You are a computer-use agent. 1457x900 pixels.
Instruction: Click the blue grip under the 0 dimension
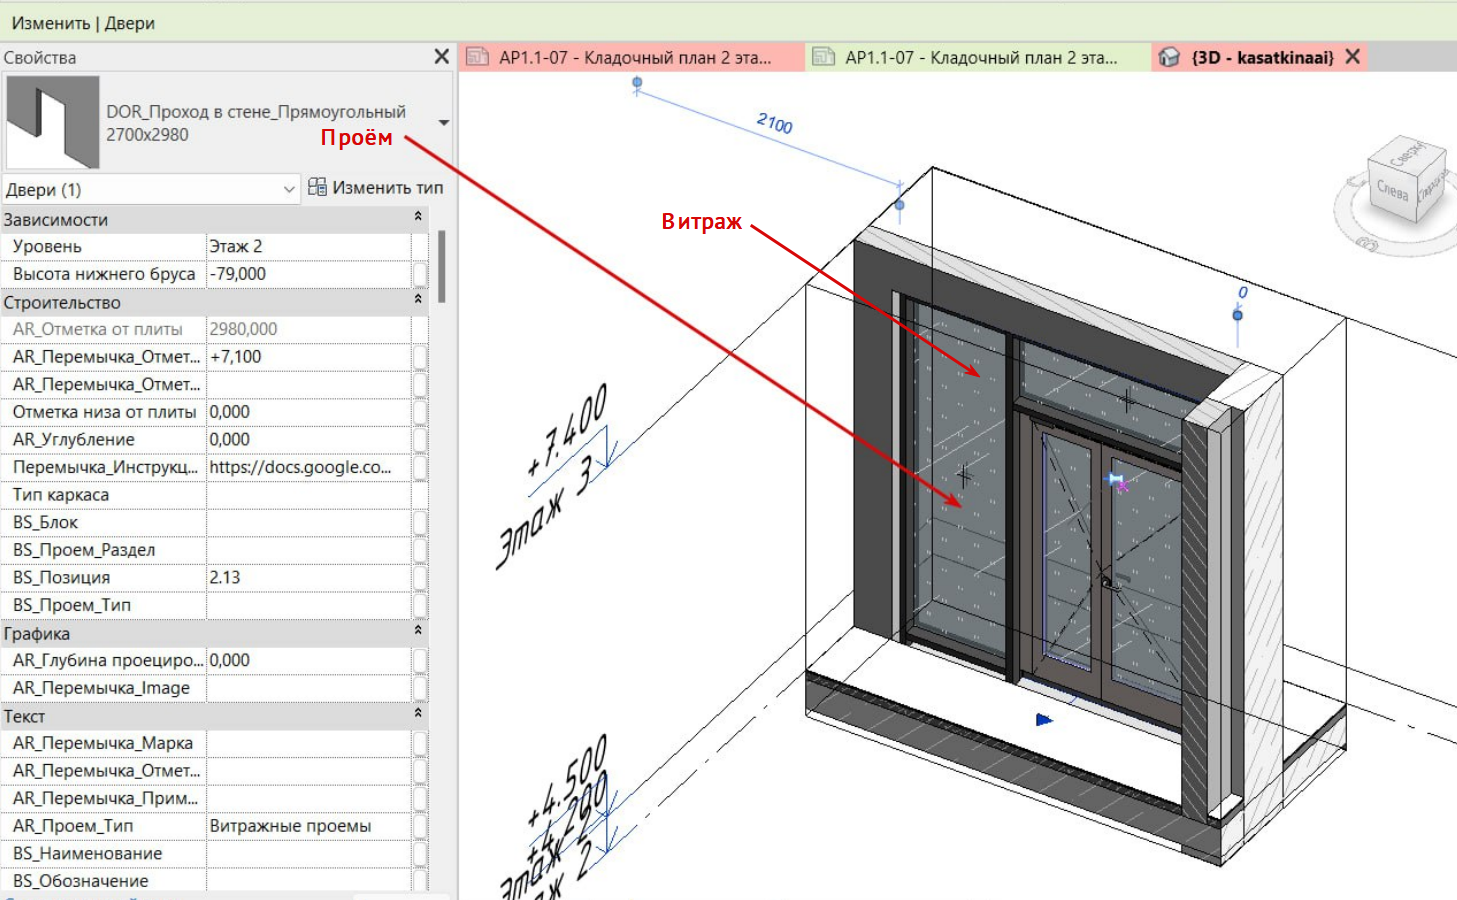[1237, 315]
